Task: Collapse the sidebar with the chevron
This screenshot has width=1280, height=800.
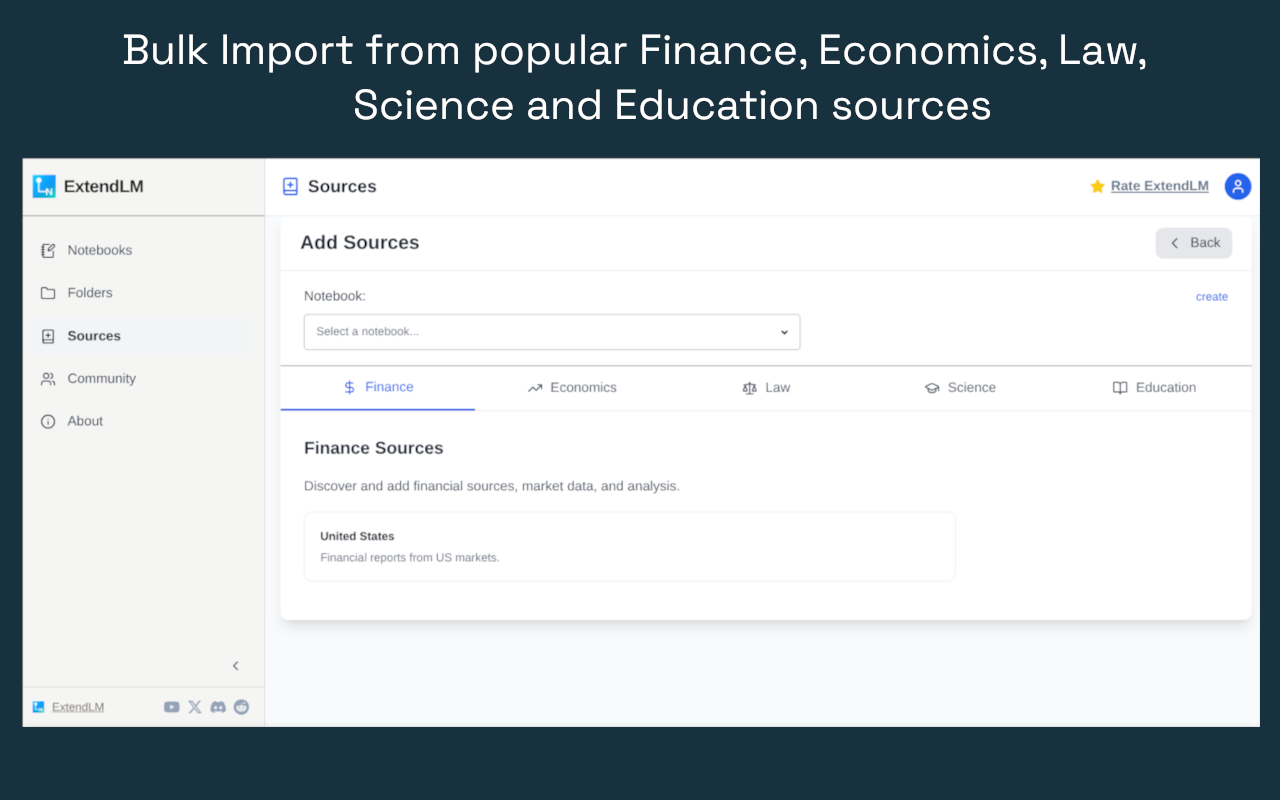Action: [236, 666]
